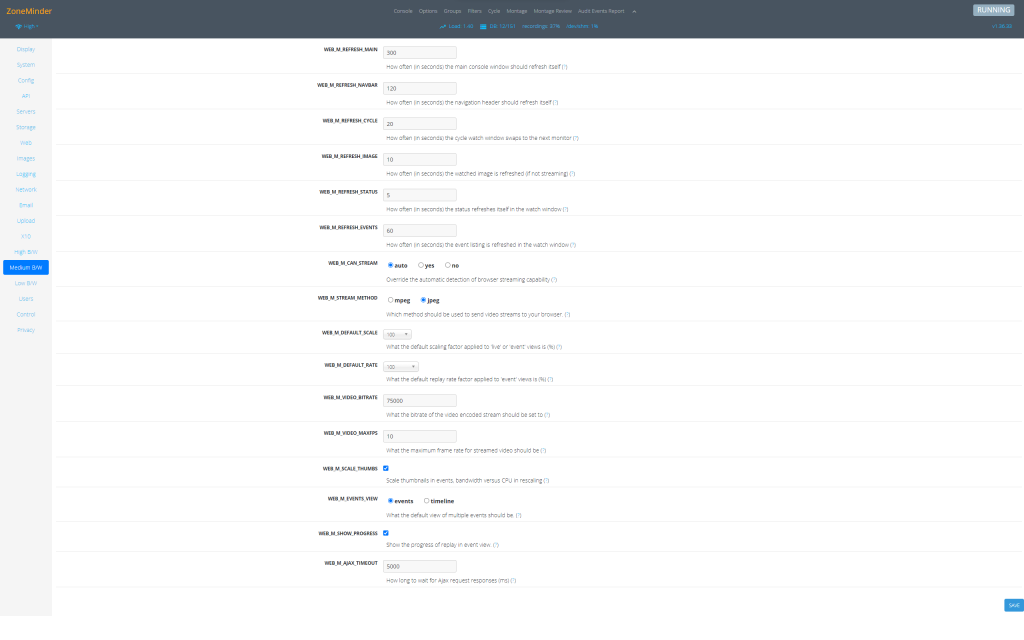This screenshot has width=1024, height=640.
Task: Disable the WEB_M_SHOW_PROGRESS checkbox
Action: (x=386, y=532)
